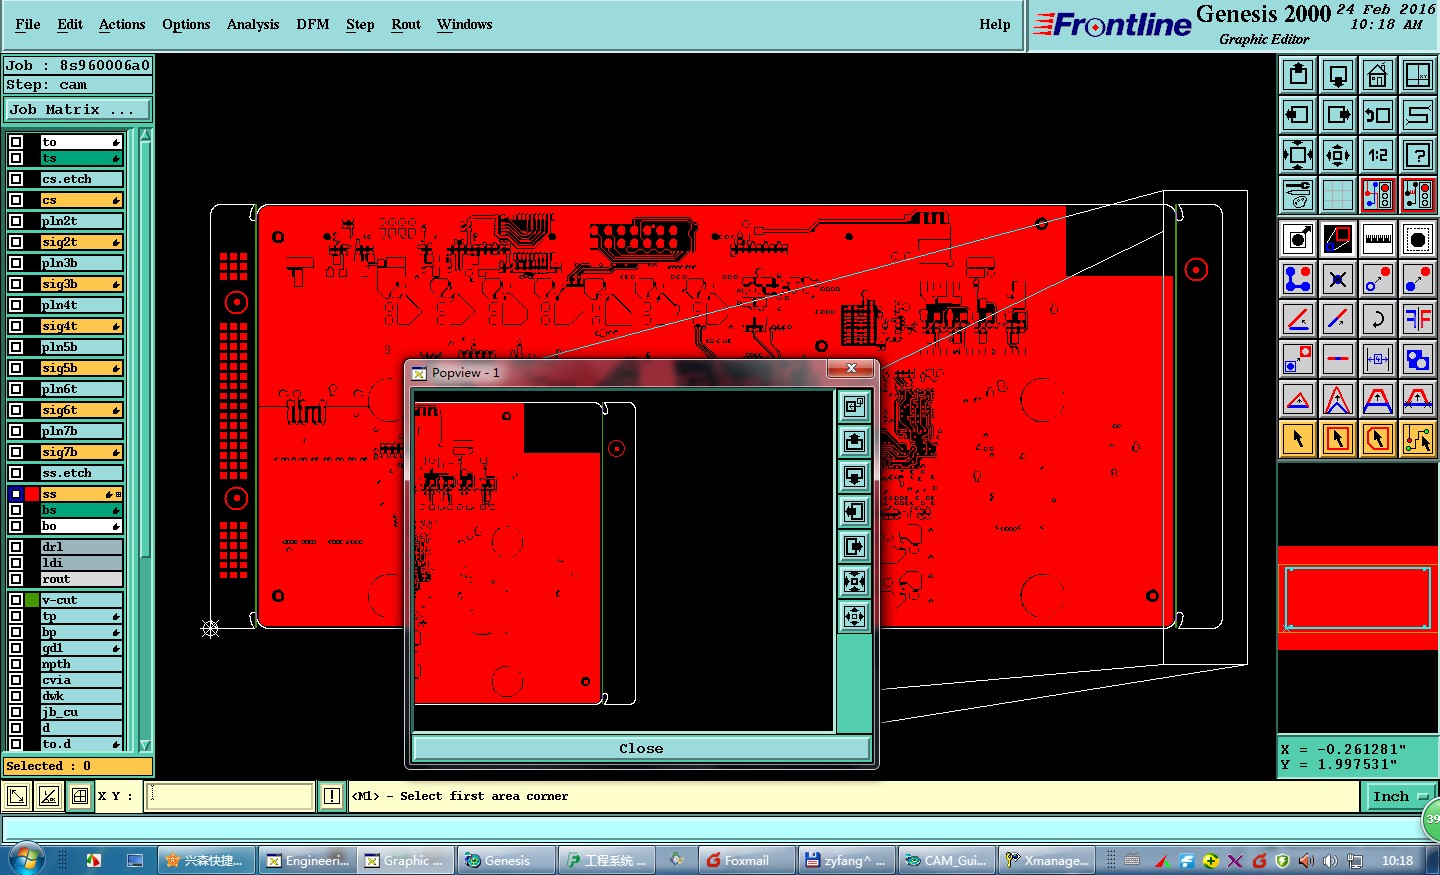The image size is (1440, 875).
Task: Enable visibility checkbox for drl layer
Action: click(16, 547)
